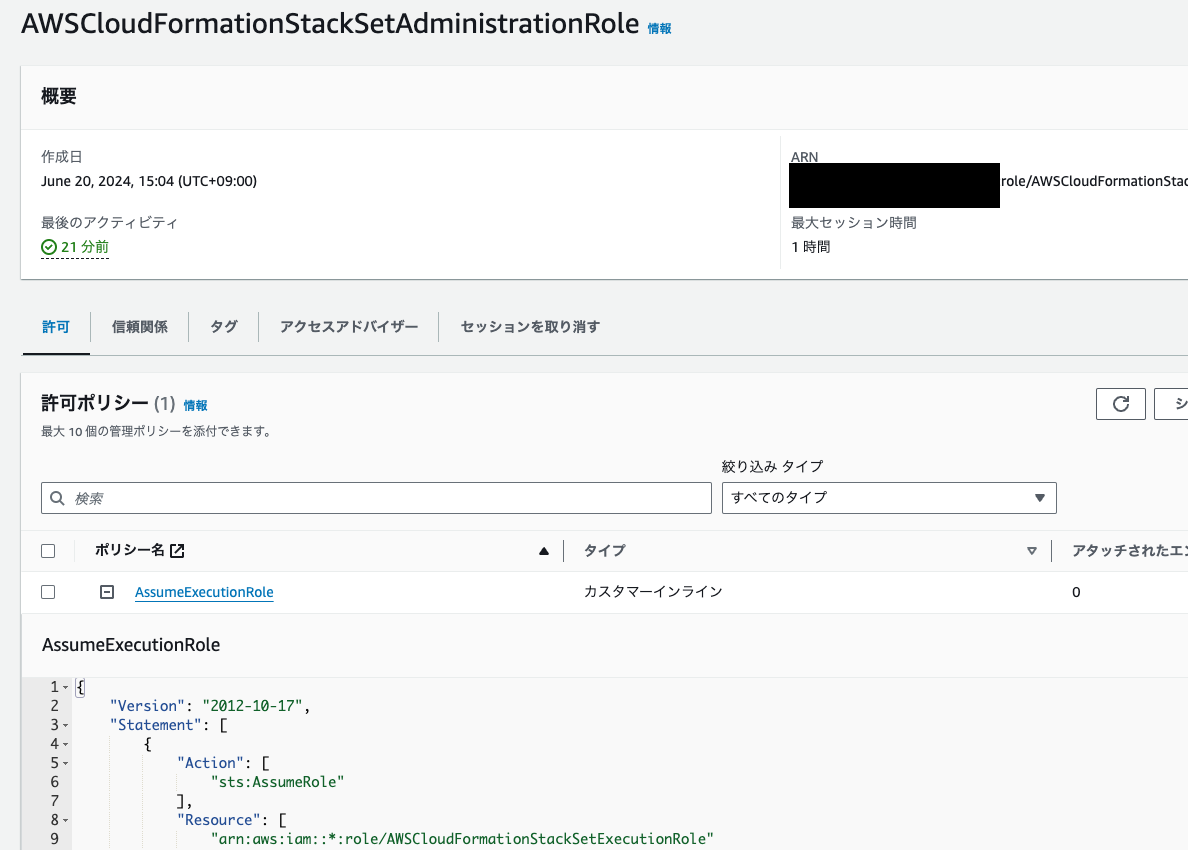
Task: Check the AssumeExecutionRole row checkbox
Action: tap(47, 591)
